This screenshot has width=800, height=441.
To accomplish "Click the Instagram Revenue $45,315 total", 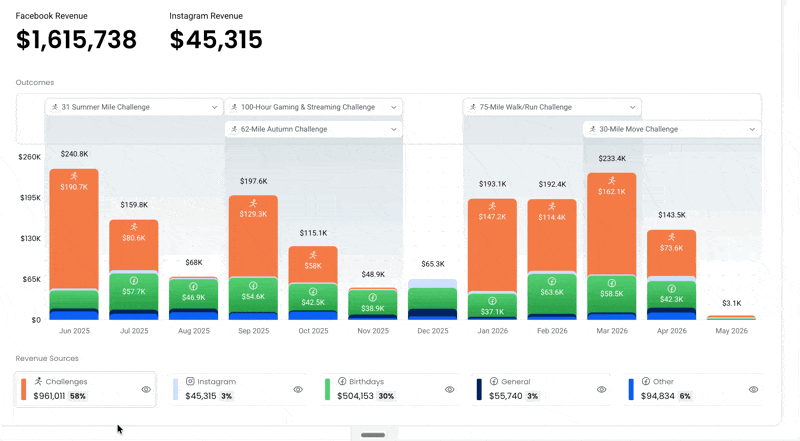I will coord(216,40).
